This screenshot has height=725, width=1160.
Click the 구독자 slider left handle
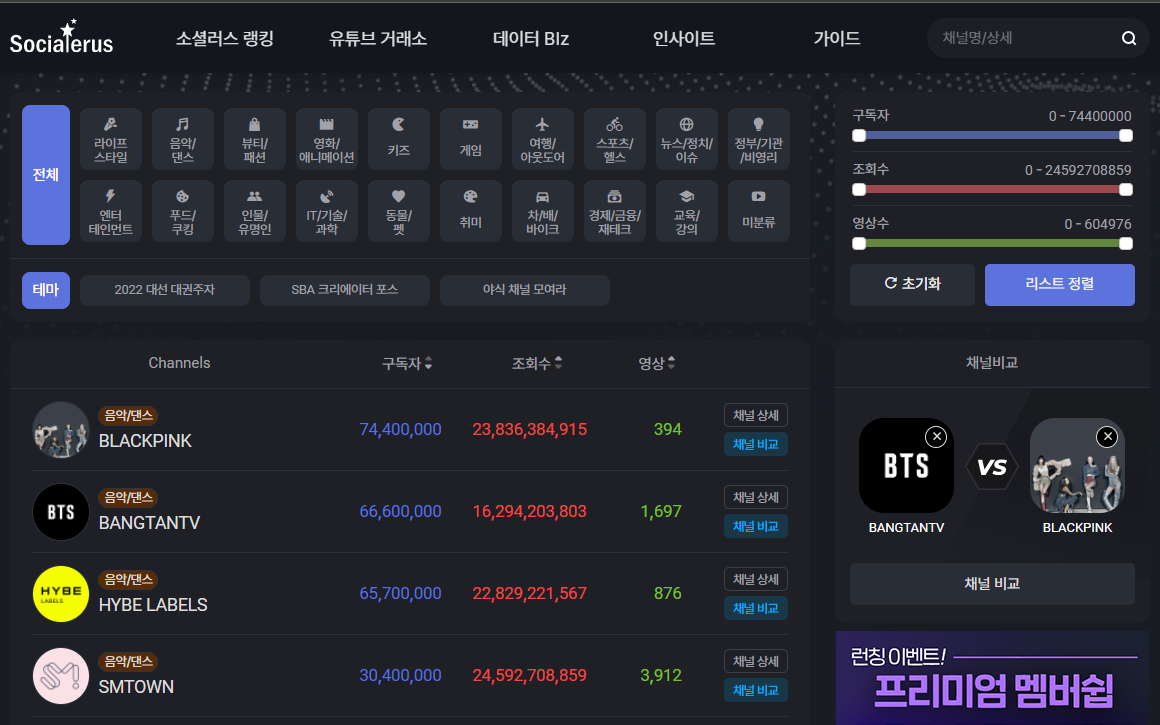point(859,135)
